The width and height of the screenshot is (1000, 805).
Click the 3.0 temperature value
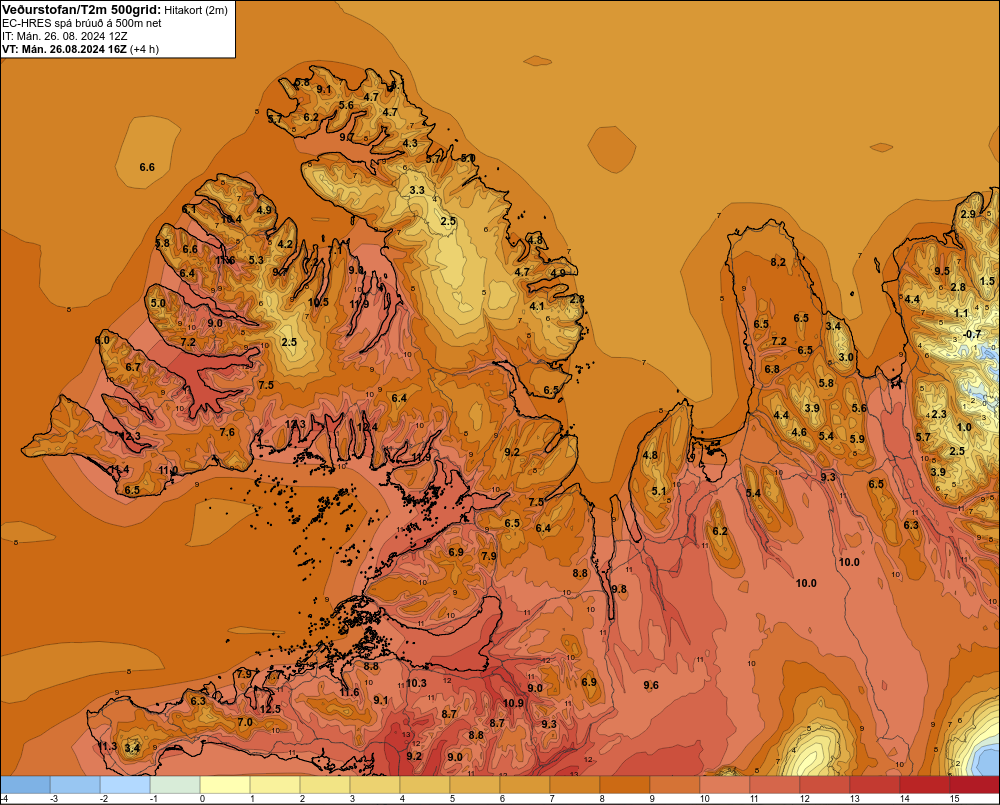[846, 357]
